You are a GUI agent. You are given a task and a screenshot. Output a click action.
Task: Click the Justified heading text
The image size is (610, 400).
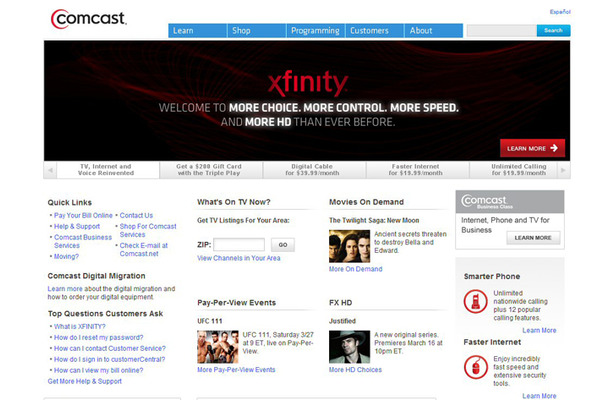(x=342, y=321)
